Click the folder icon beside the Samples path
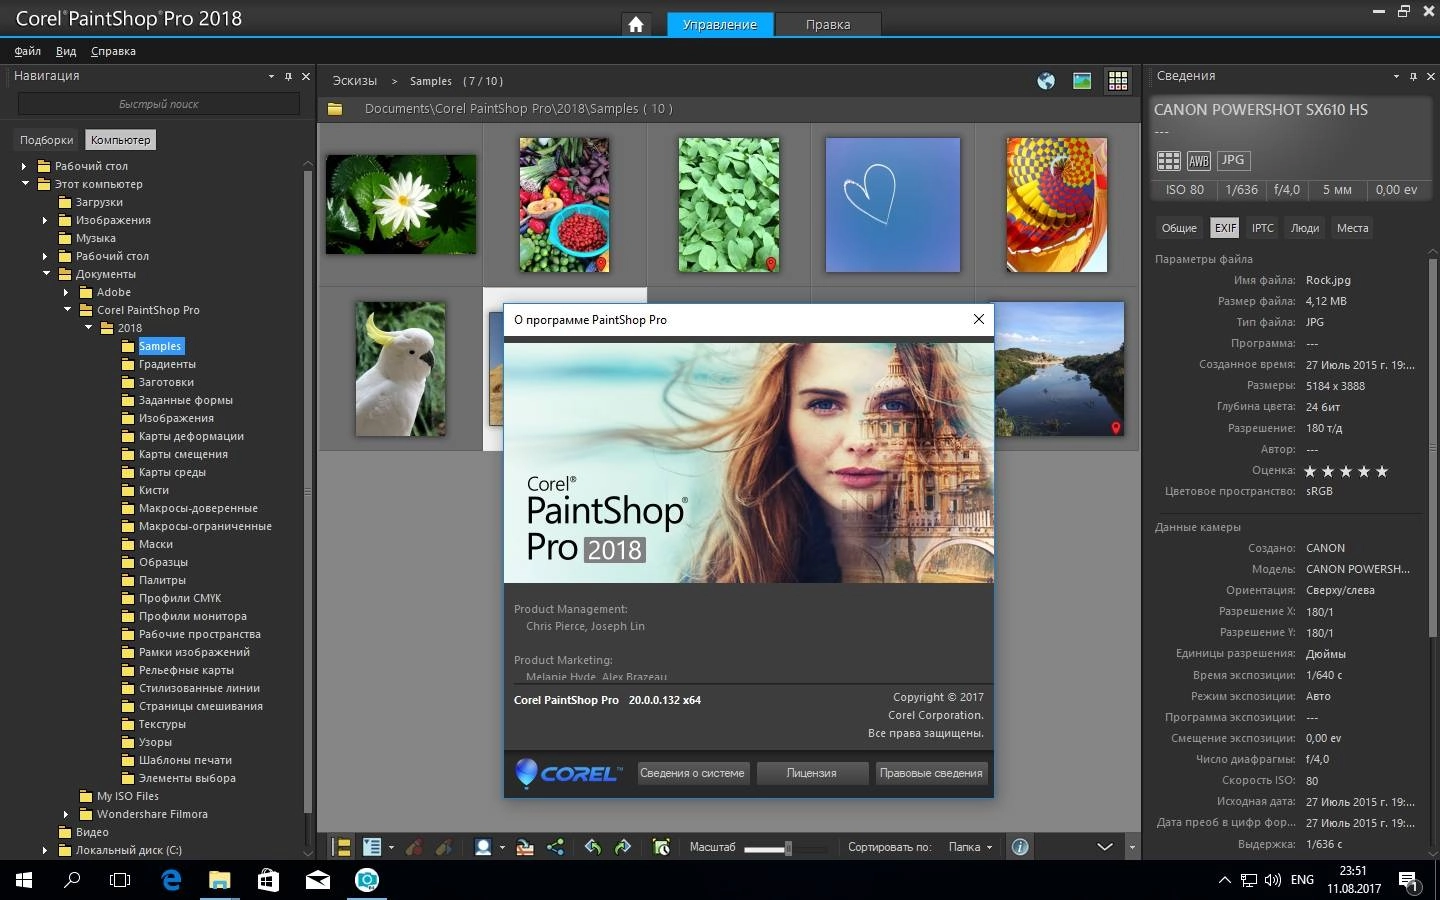This screenshot has width=1440, height=900. point(335,108)
